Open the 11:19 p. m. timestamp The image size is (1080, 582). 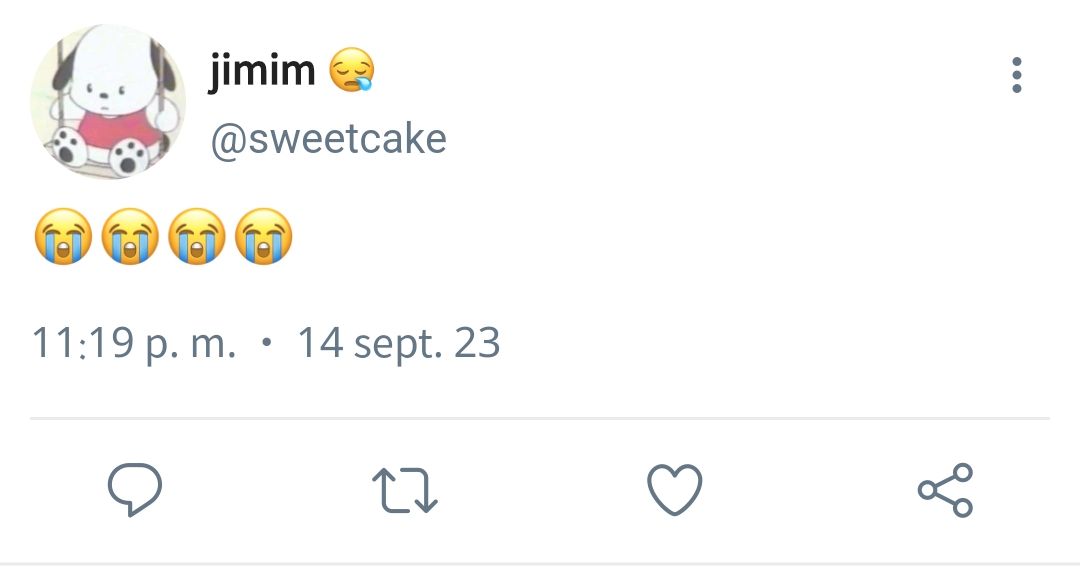[x=134, y=343]
